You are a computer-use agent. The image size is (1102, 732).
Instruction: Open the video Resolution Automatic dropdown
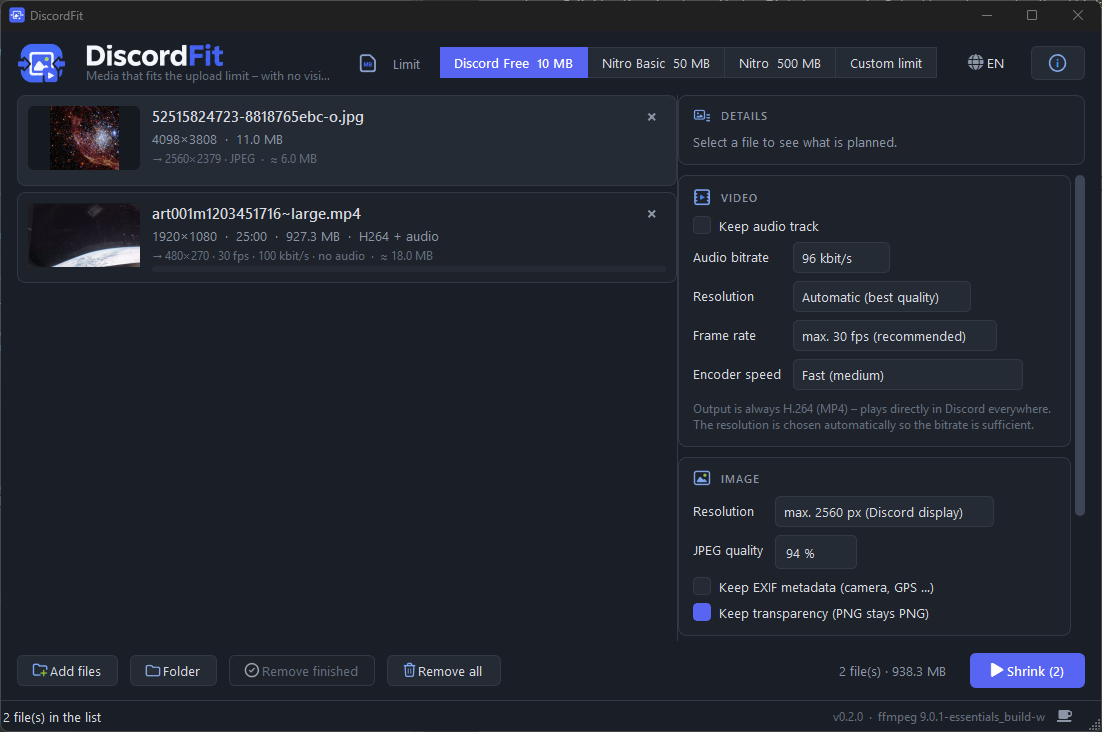pos(881,297)
